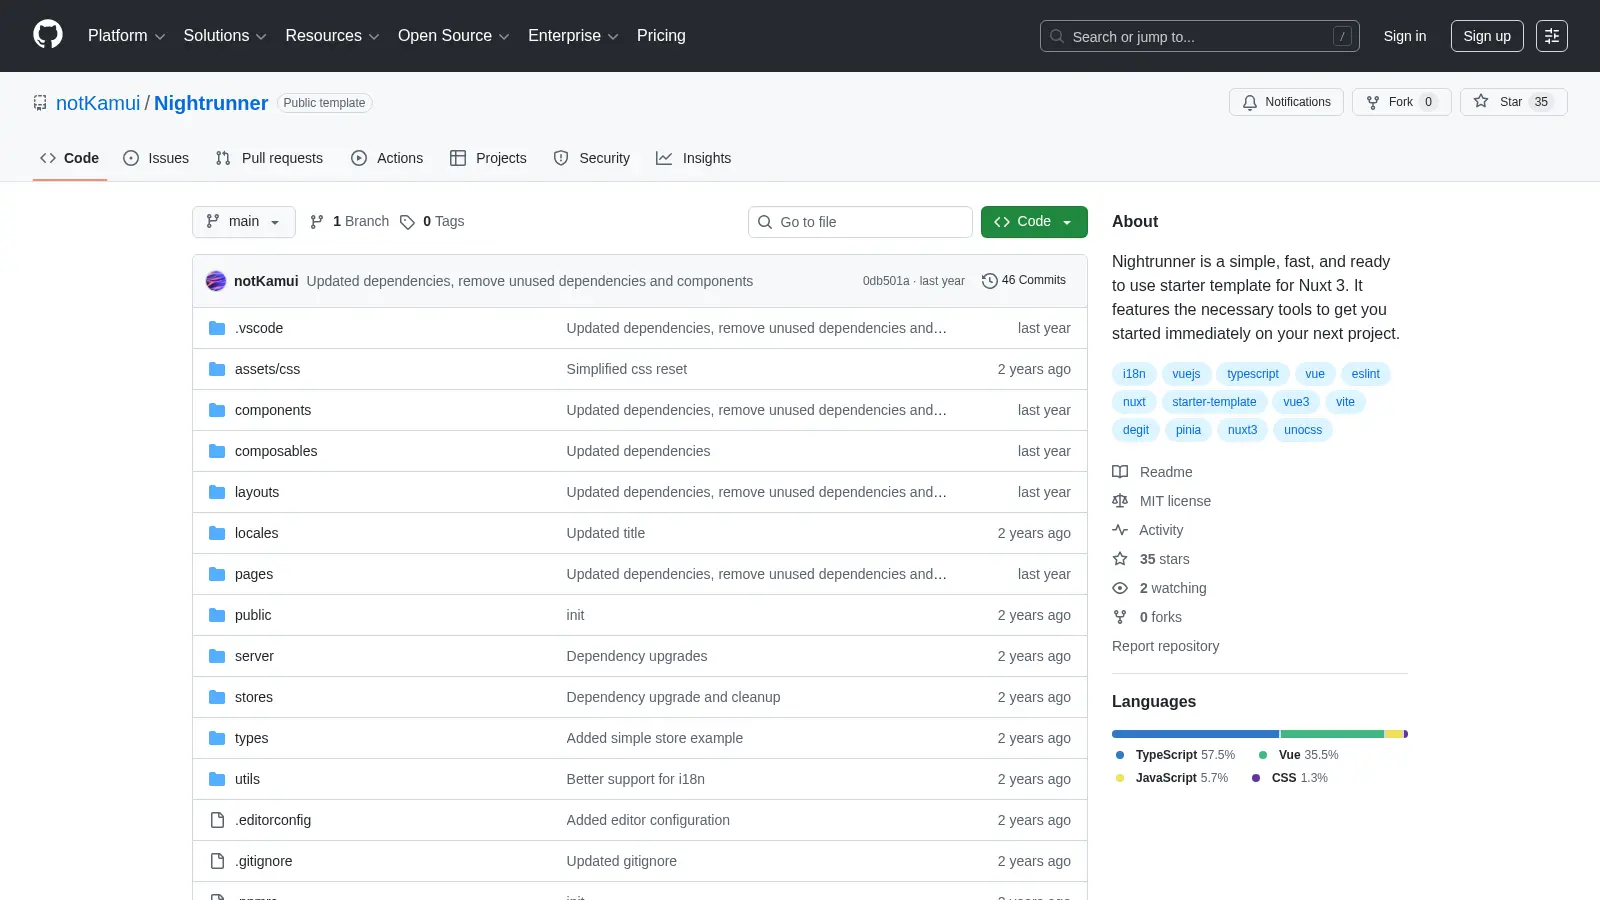
Task: Click the utils folder icon
Action: point(217,779)
